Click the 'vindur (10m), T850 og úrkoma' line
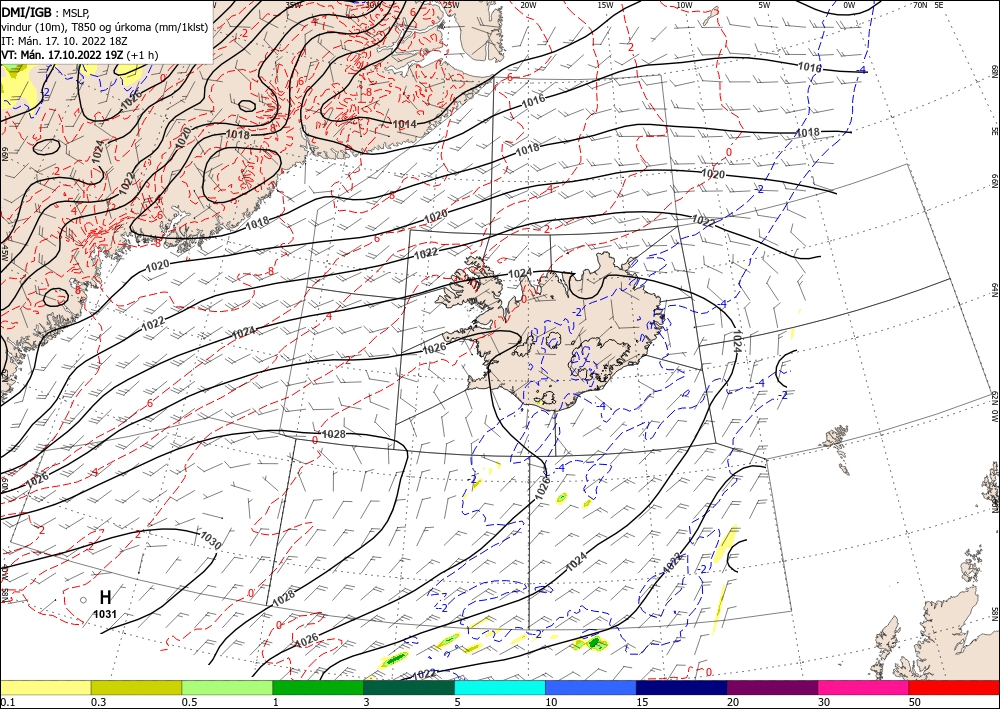 (104, 27)
